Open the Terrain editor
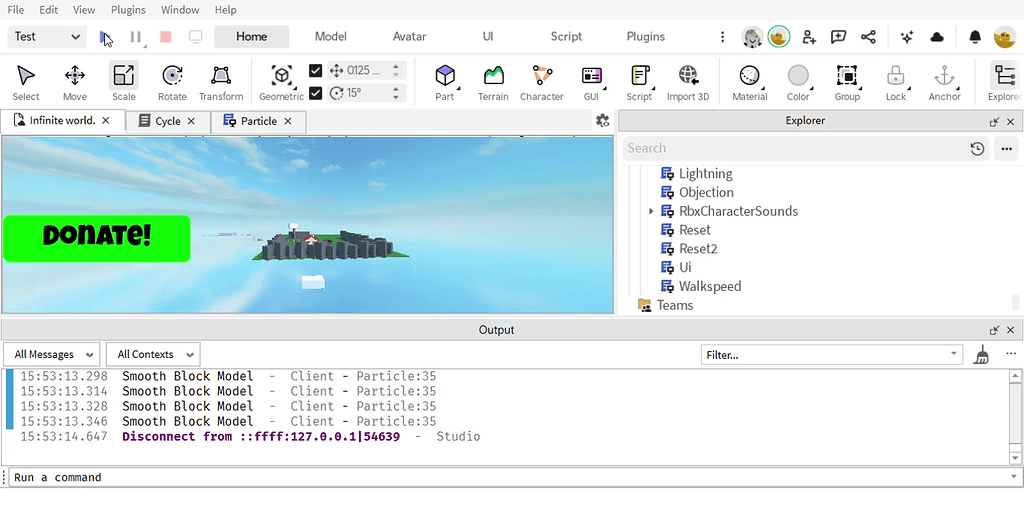 (x=493, y=82)
